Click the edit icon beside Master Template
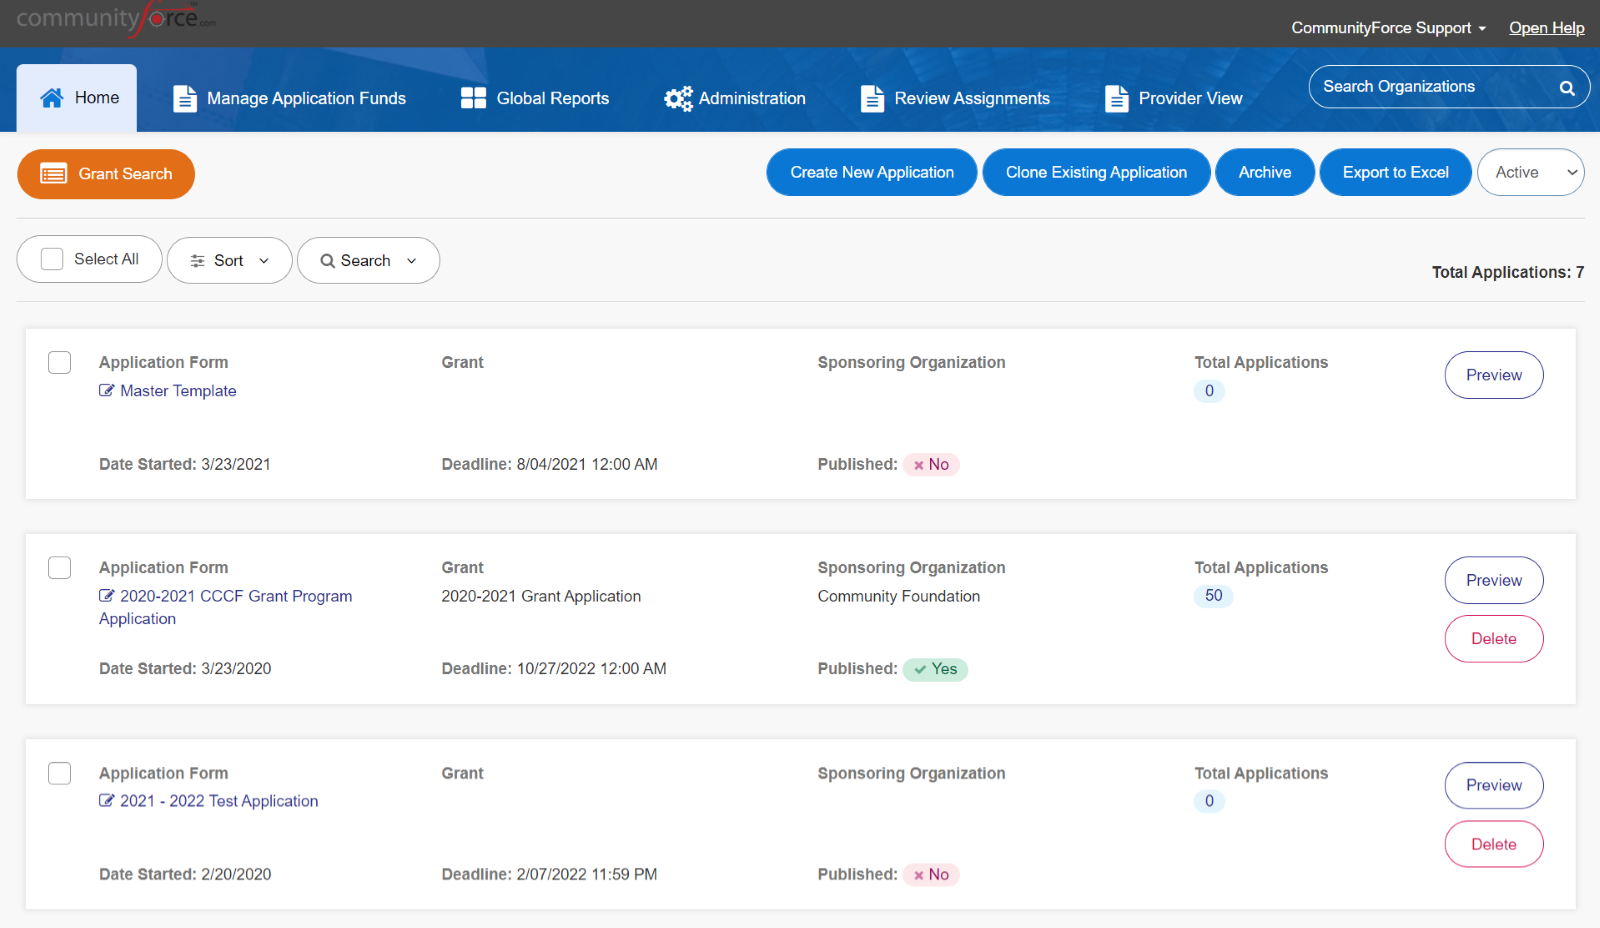 point(106,391)
